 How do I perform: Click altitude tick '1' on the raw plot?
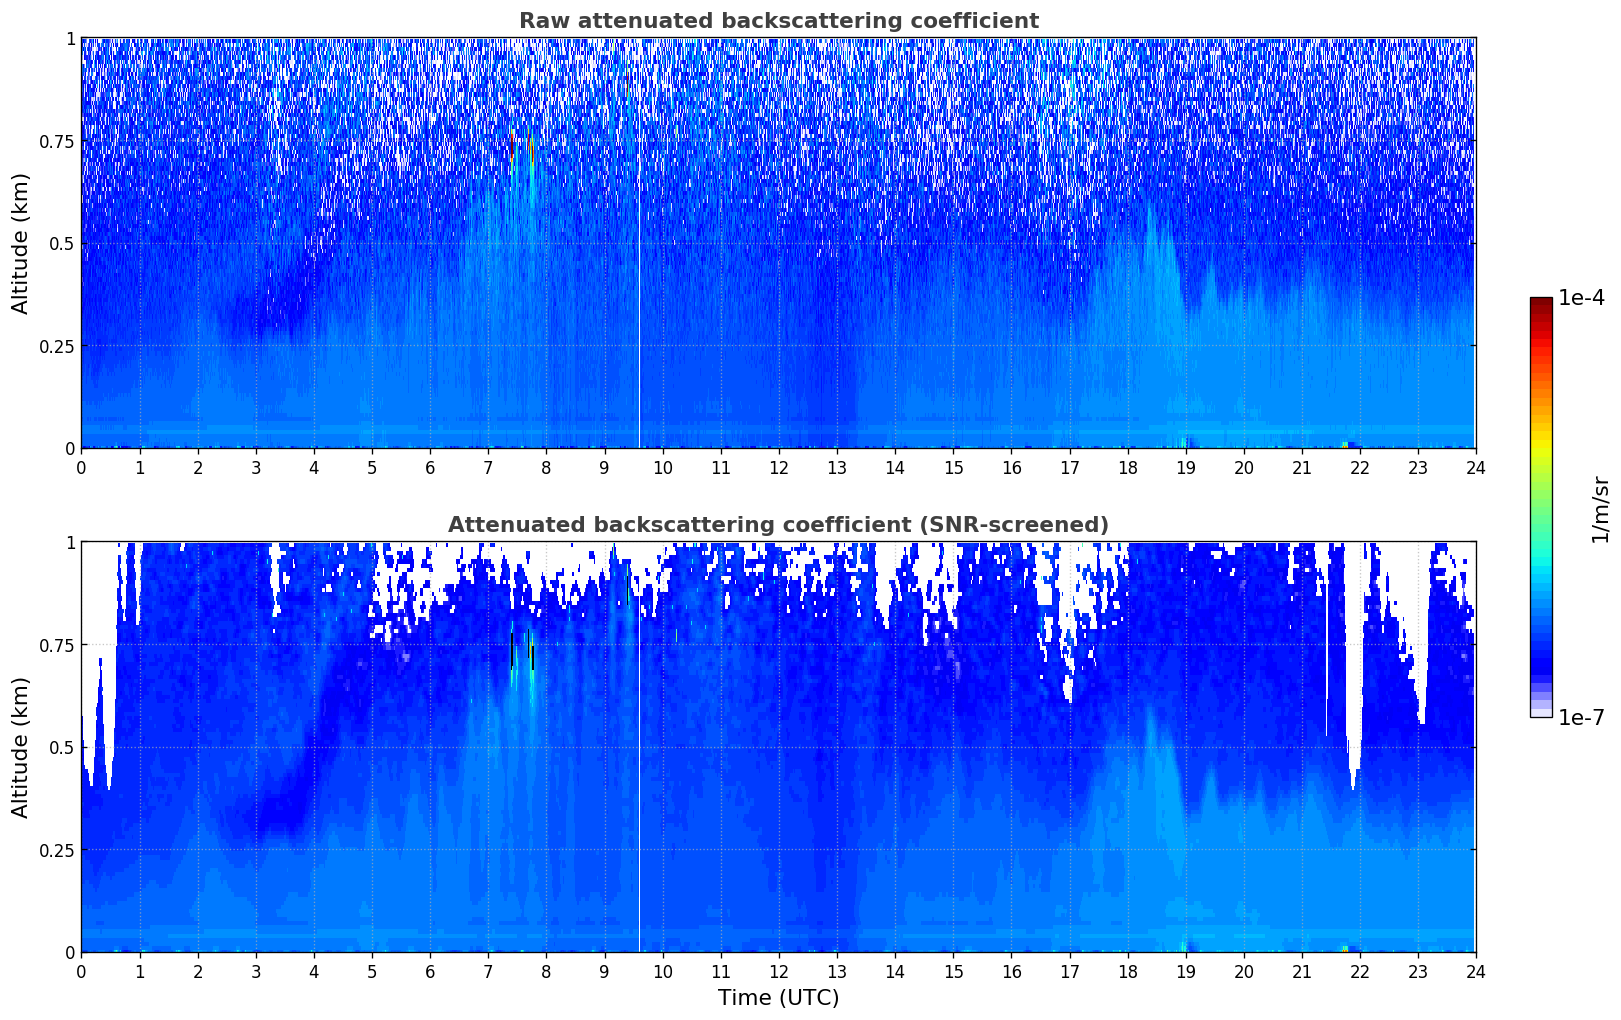click(70, 38)
